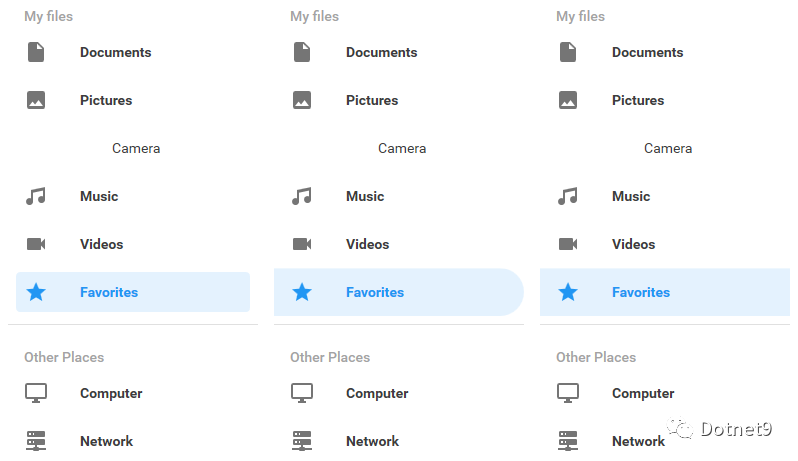Open Network label in the right list
The width and height of the screenshot is (798, 461).
(638, 441)
